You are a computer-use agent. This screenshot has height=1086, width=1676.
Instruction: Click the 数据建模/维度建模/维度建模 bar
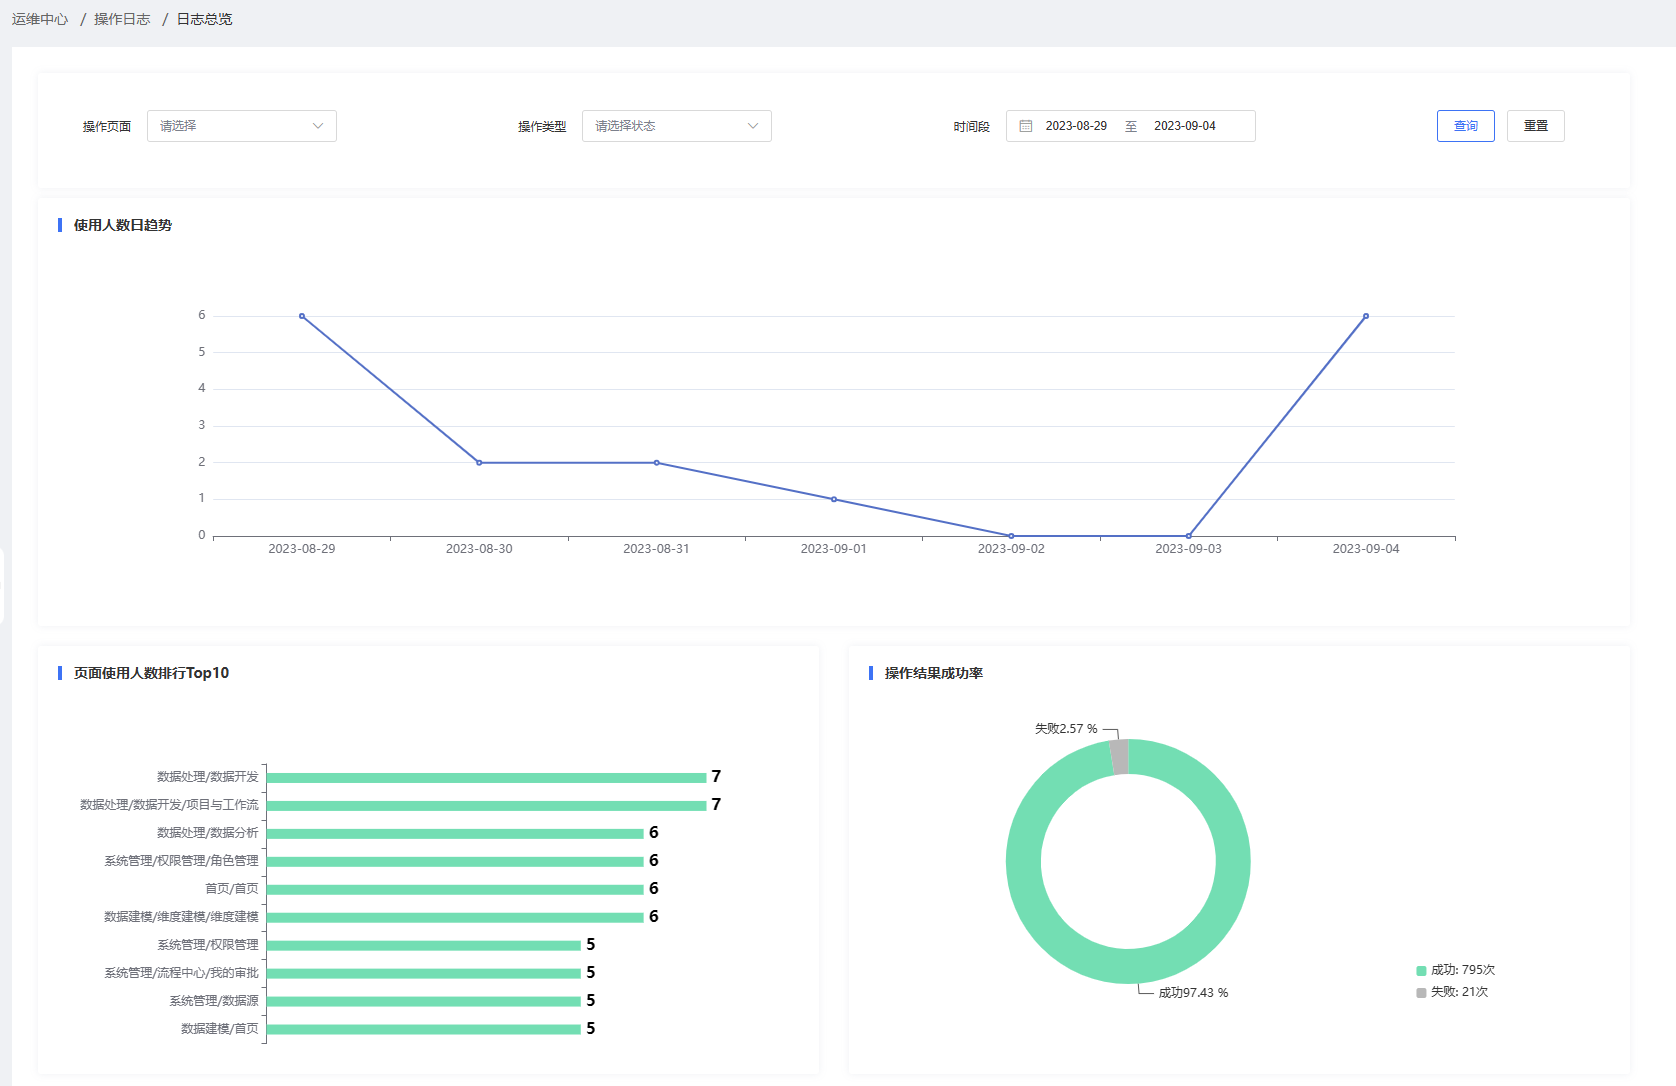tap(455, 918)
